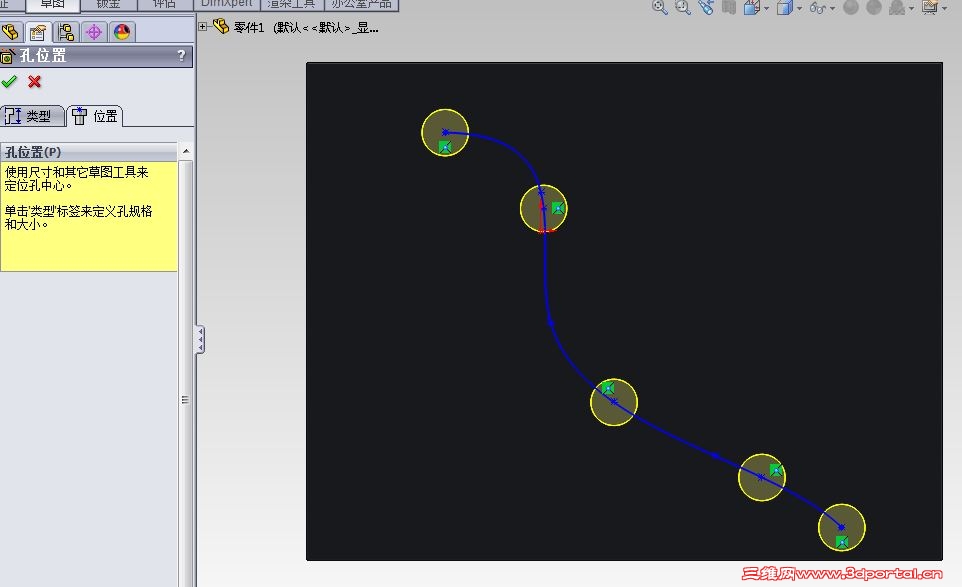Switch to the DimXpert ribbon tab
Viewport: 962px width, 587px height.
pos(226,4)
